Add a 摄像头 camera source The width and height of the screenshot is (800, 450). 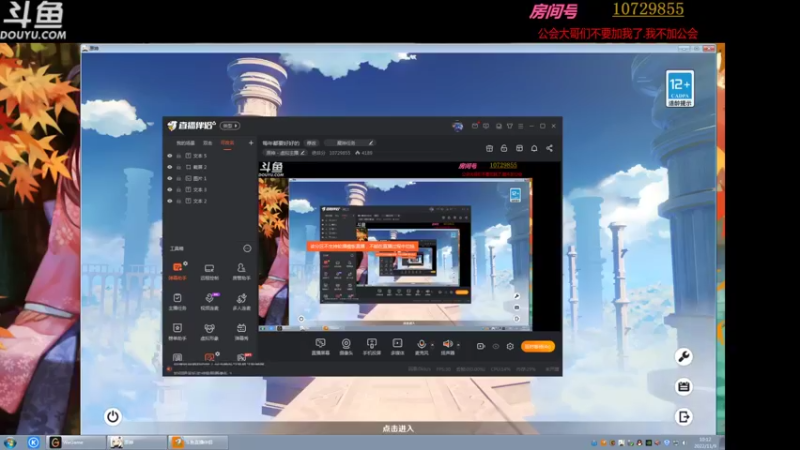click(346, 346)
